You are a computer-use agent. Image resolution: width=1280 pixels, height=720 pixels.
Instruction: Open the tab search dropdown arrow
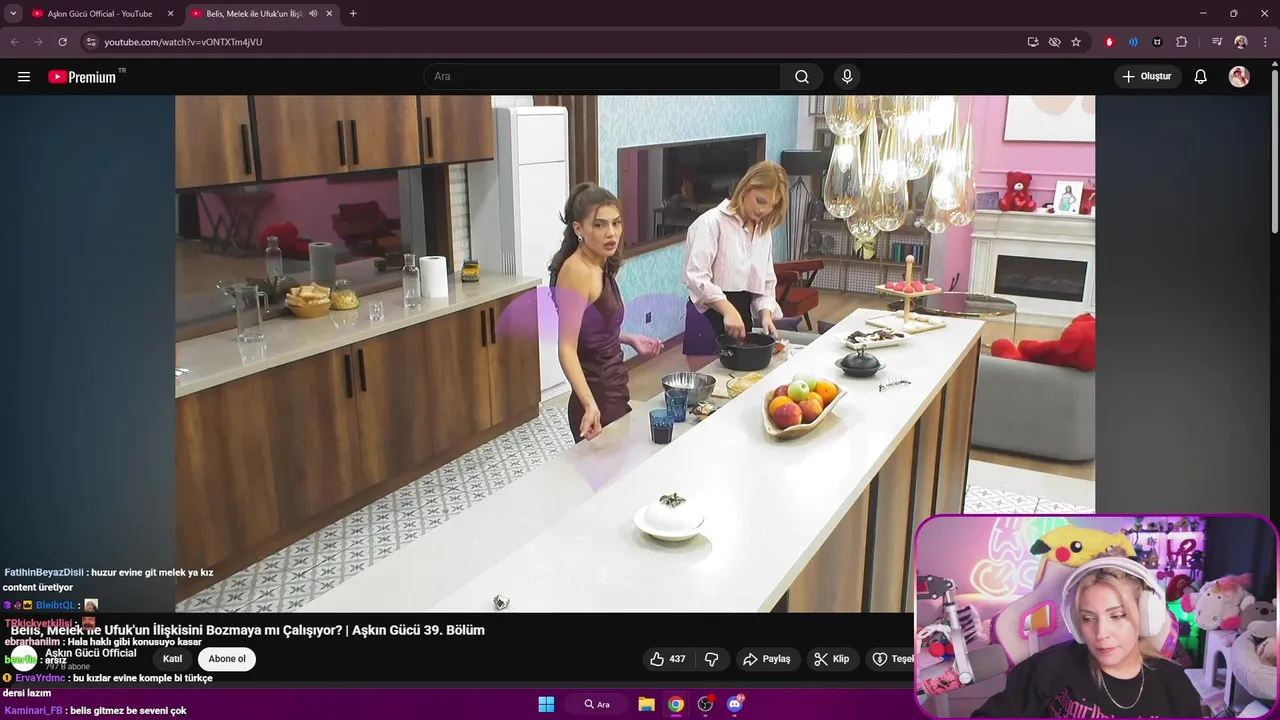point(13,14)
